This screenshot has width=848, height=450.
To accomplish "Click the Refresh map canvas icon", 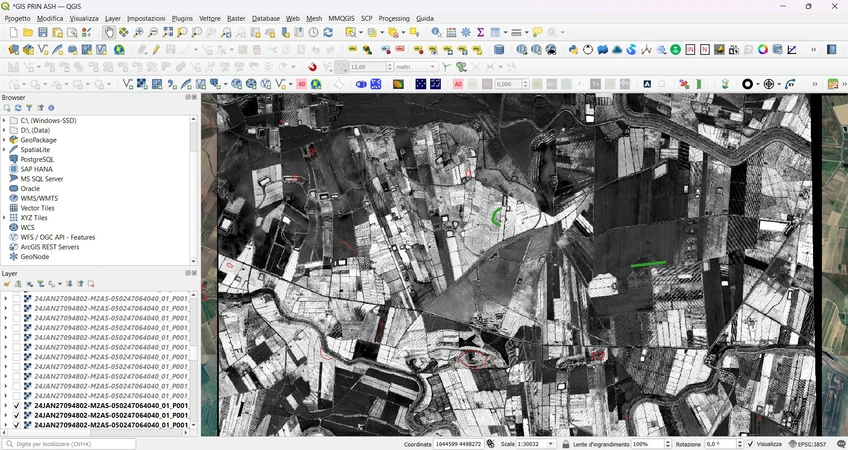I will point(328,33).
